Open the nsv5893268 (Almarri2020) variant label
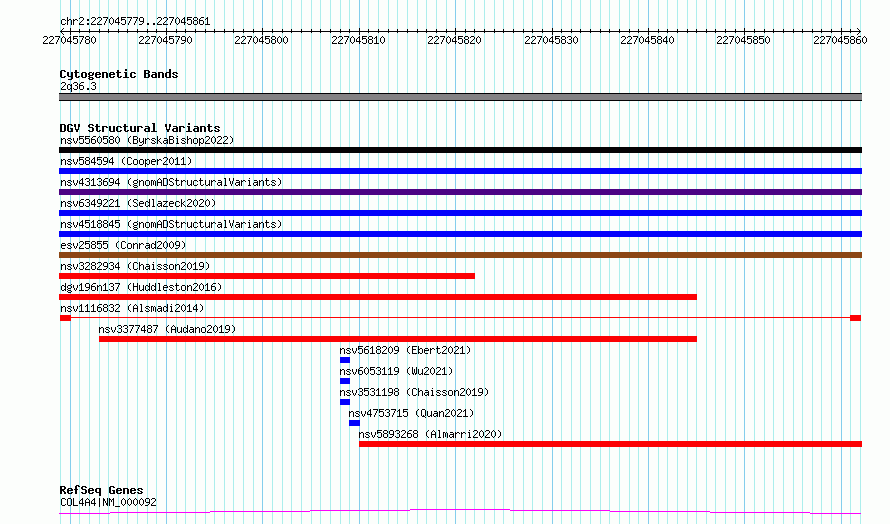 (430, 434)
